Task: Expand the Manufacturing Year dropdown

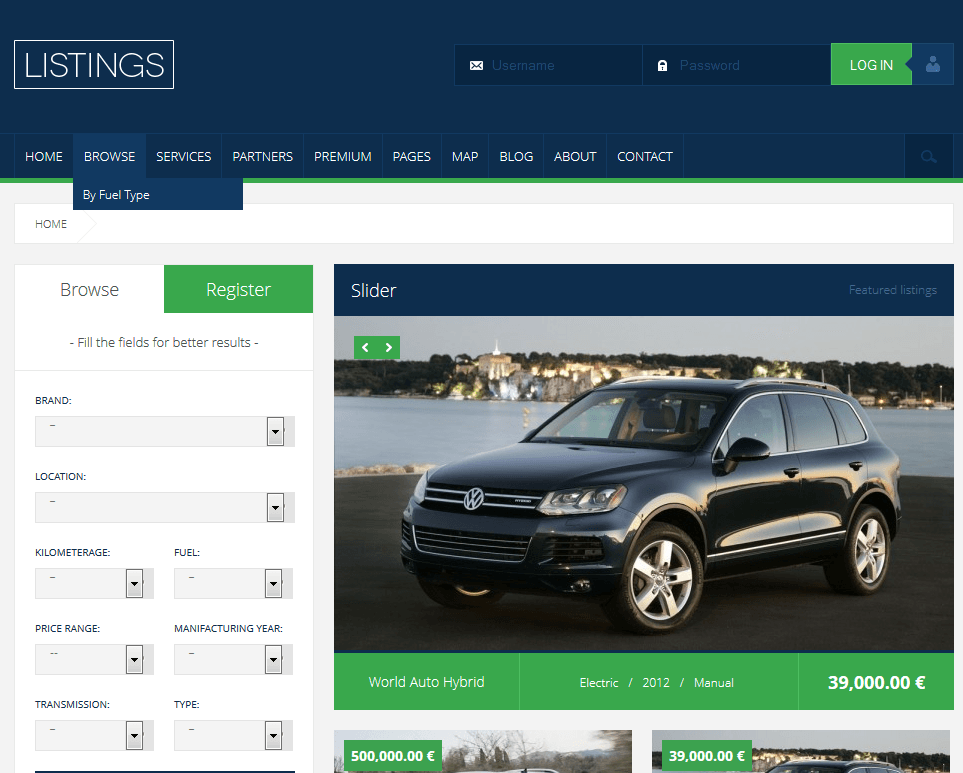Action: click(233, 659)
